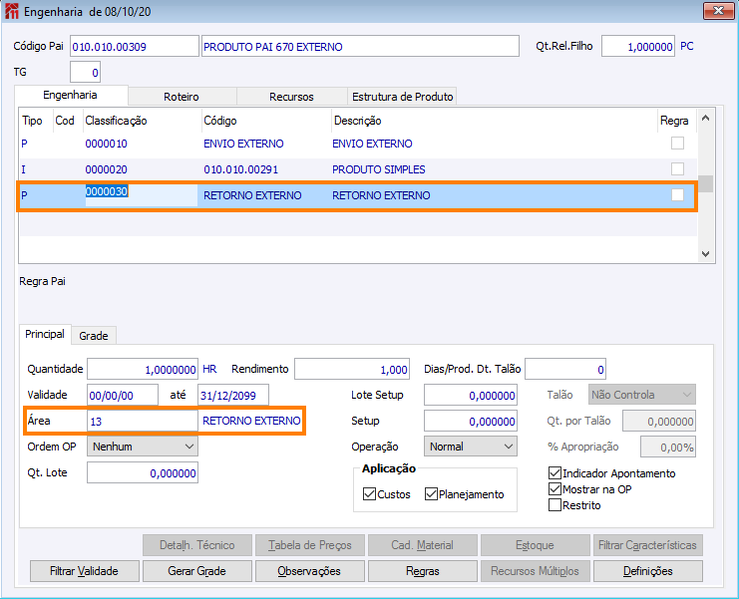Screen dimensions: 739x599
Task: Click the Lote Setup field
Action: pyautogui.click(x=470, y=395)
